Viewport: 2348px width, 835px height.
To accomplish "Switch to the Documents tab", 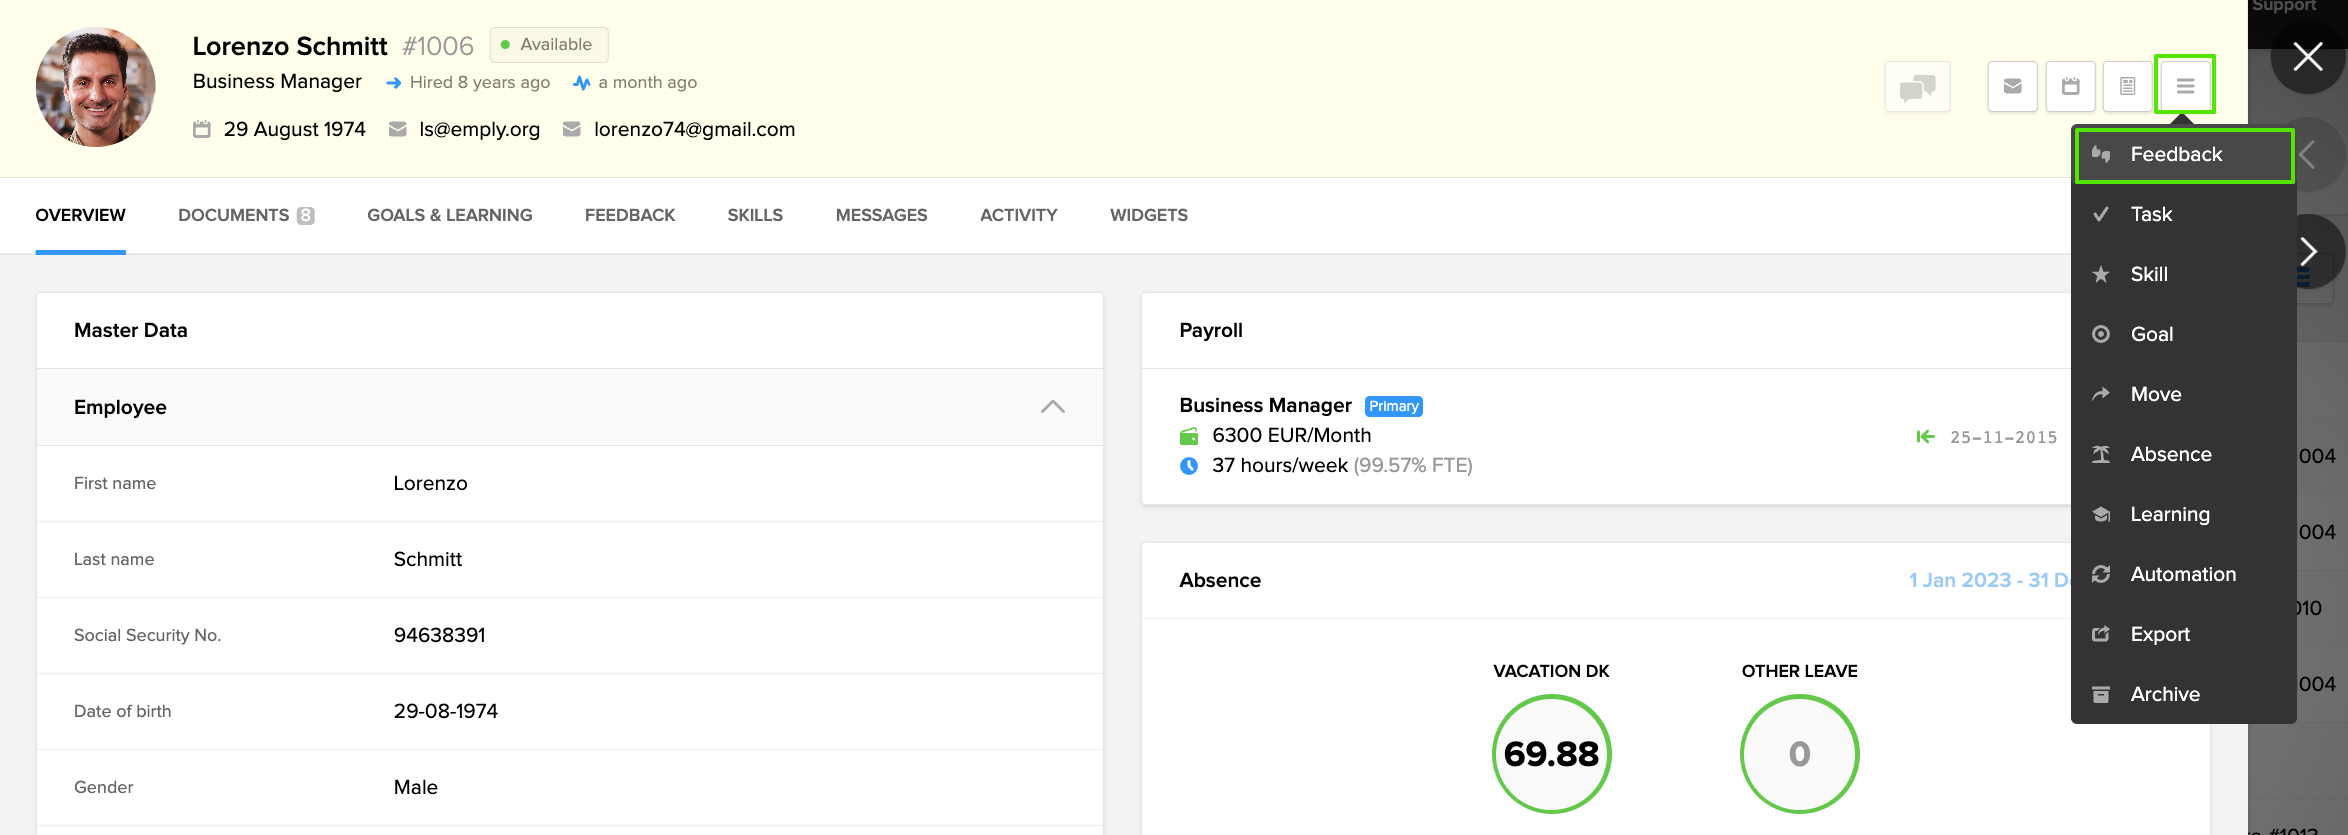I will click(x=245, y=216).
